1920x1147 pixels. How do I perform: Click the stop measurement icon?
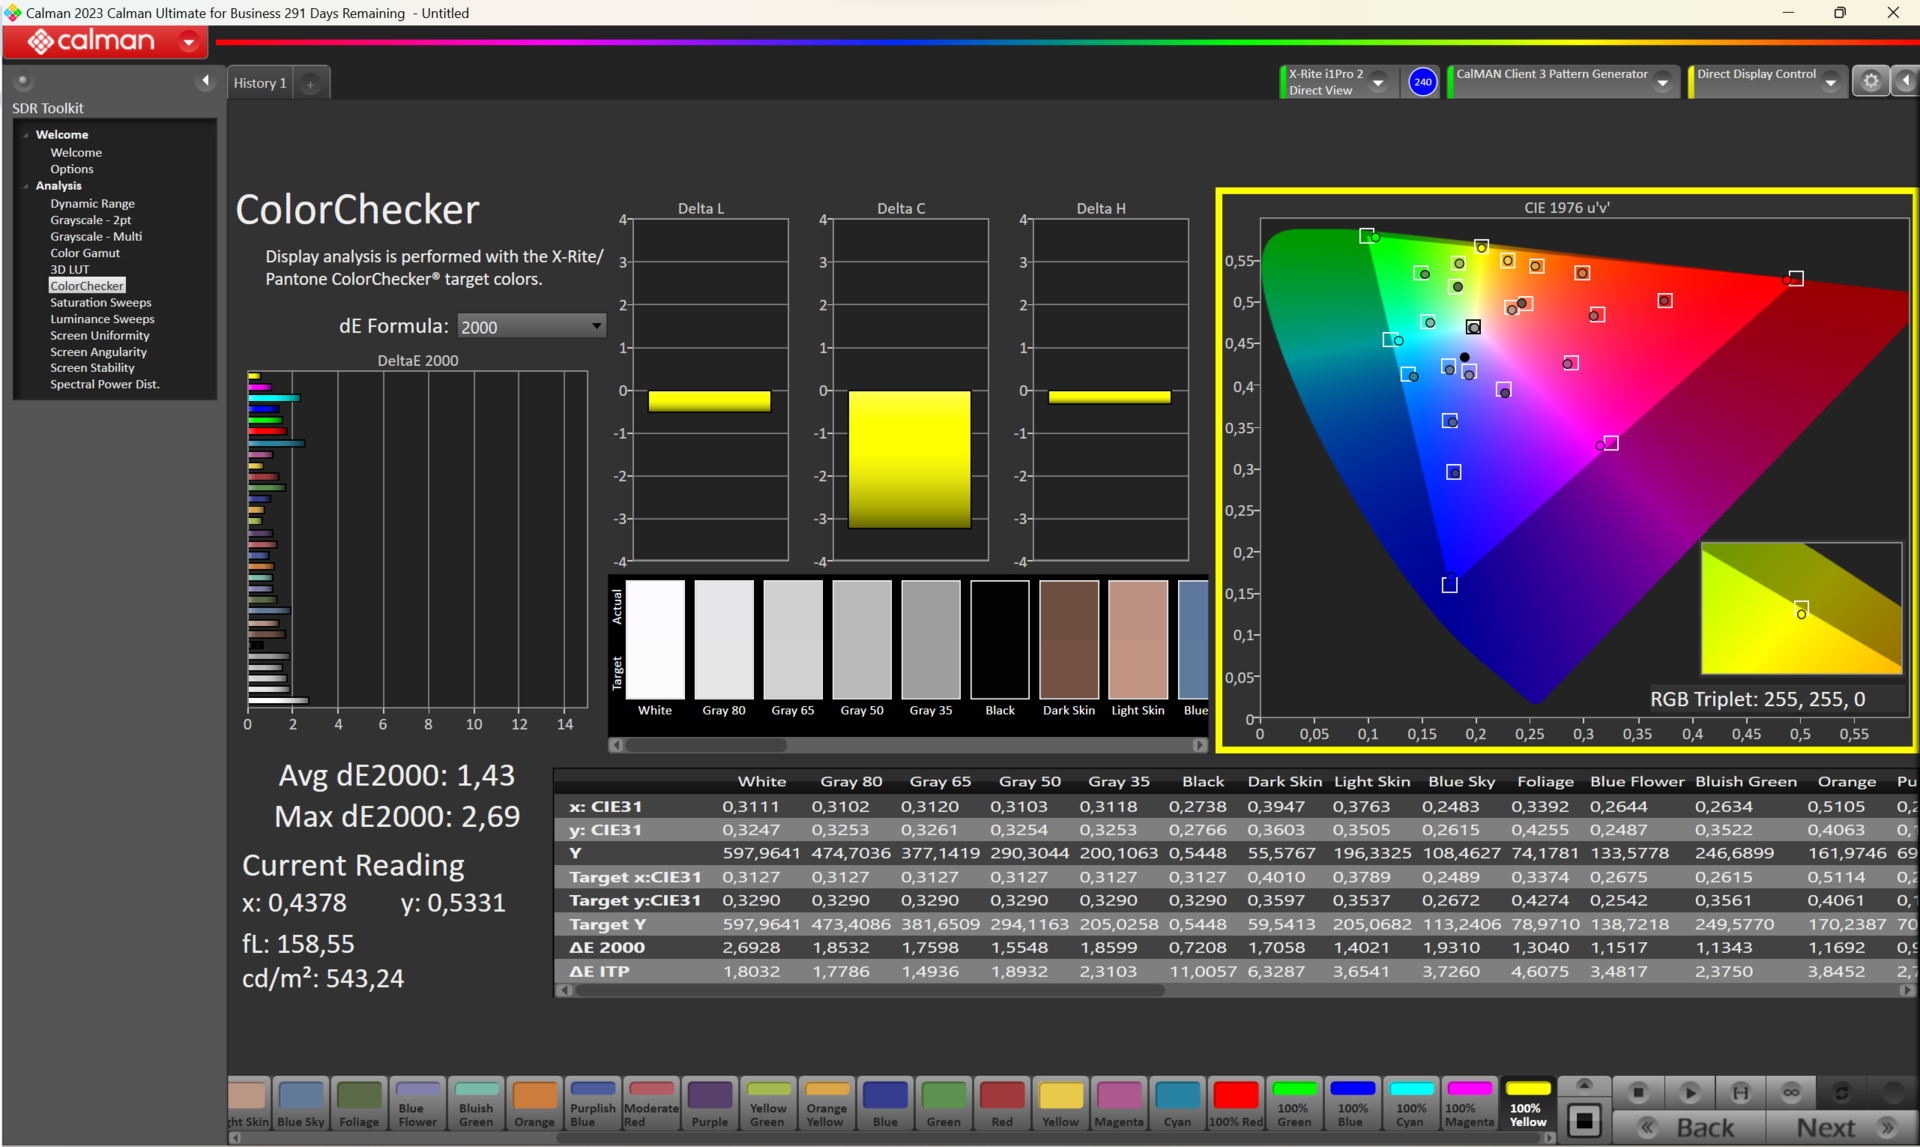[1638, 1092]
